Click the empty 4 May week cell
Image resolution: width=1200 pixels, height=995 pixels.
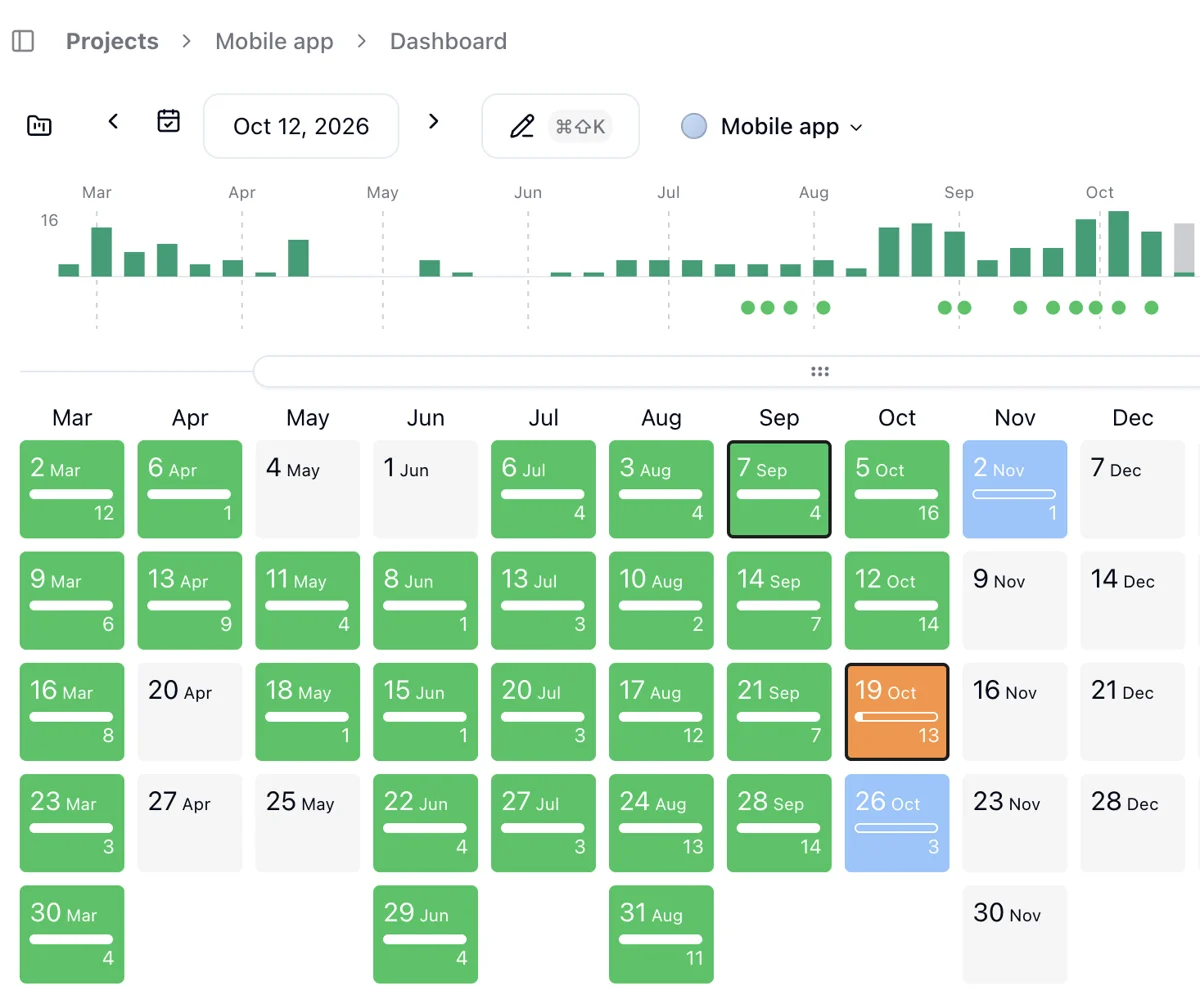point(307,489)
